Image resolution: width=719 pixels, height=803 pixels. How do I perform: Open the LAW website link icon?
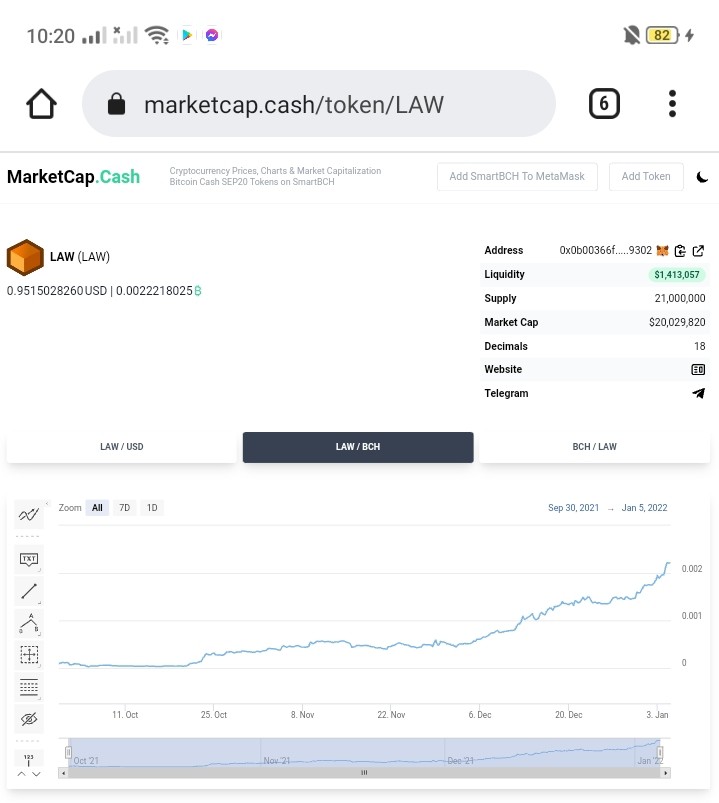(698, 369)
